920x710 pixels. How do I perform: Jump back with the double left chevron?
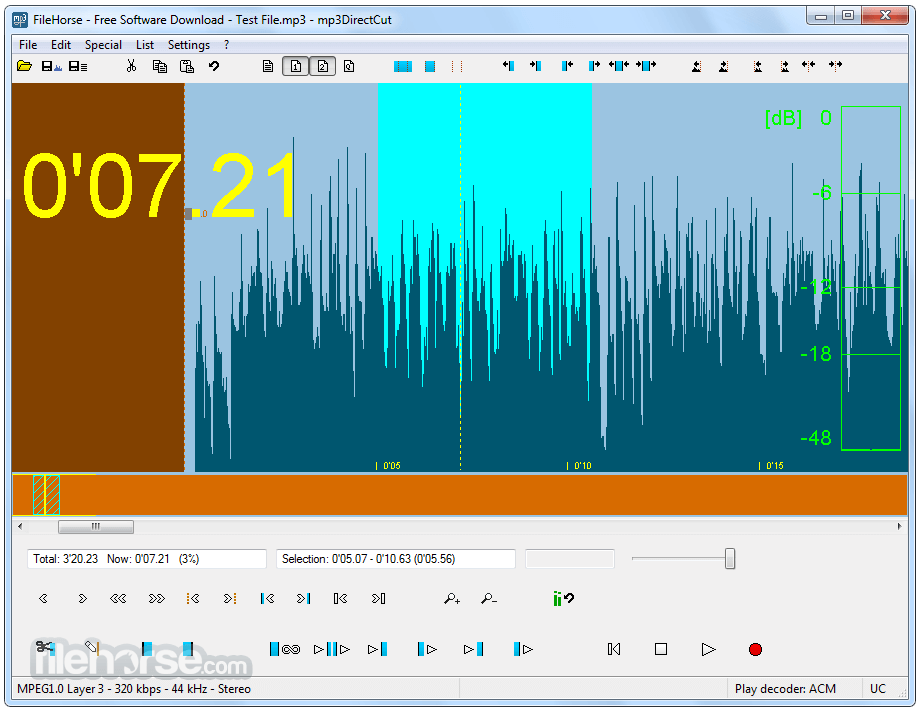118,599
